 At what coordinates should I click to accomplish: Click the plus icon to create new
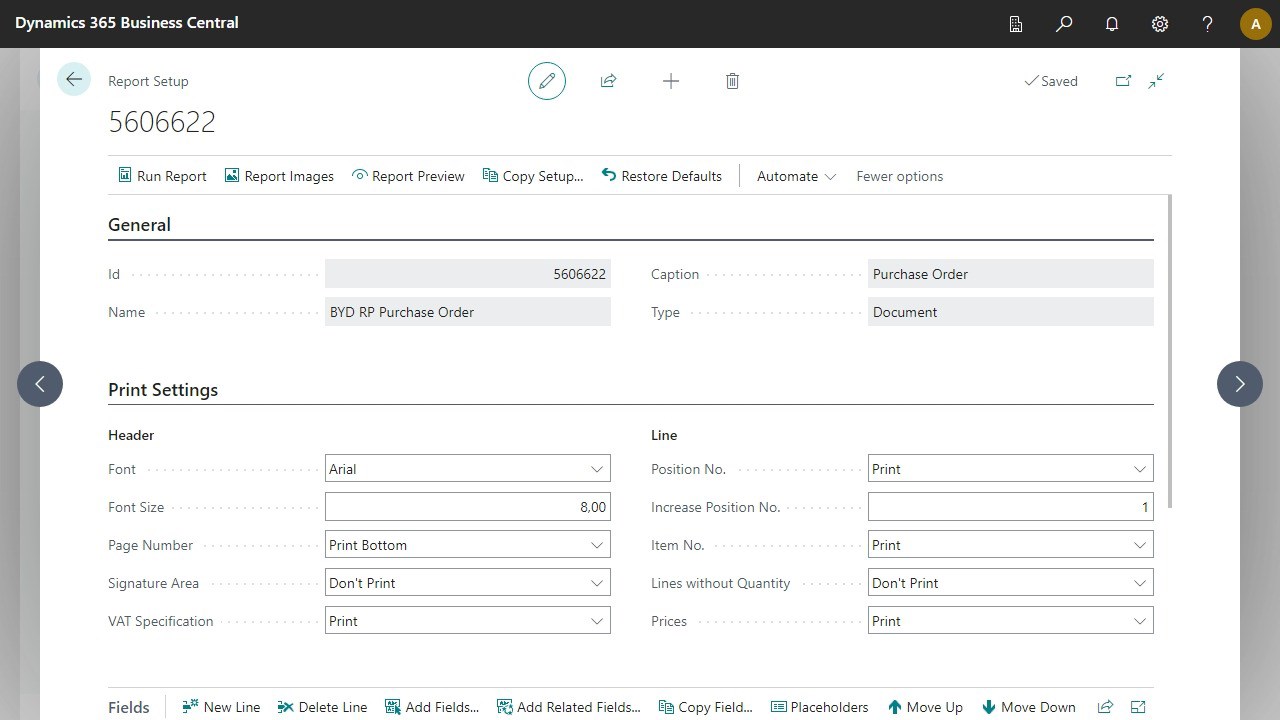[x=671, y=81]
